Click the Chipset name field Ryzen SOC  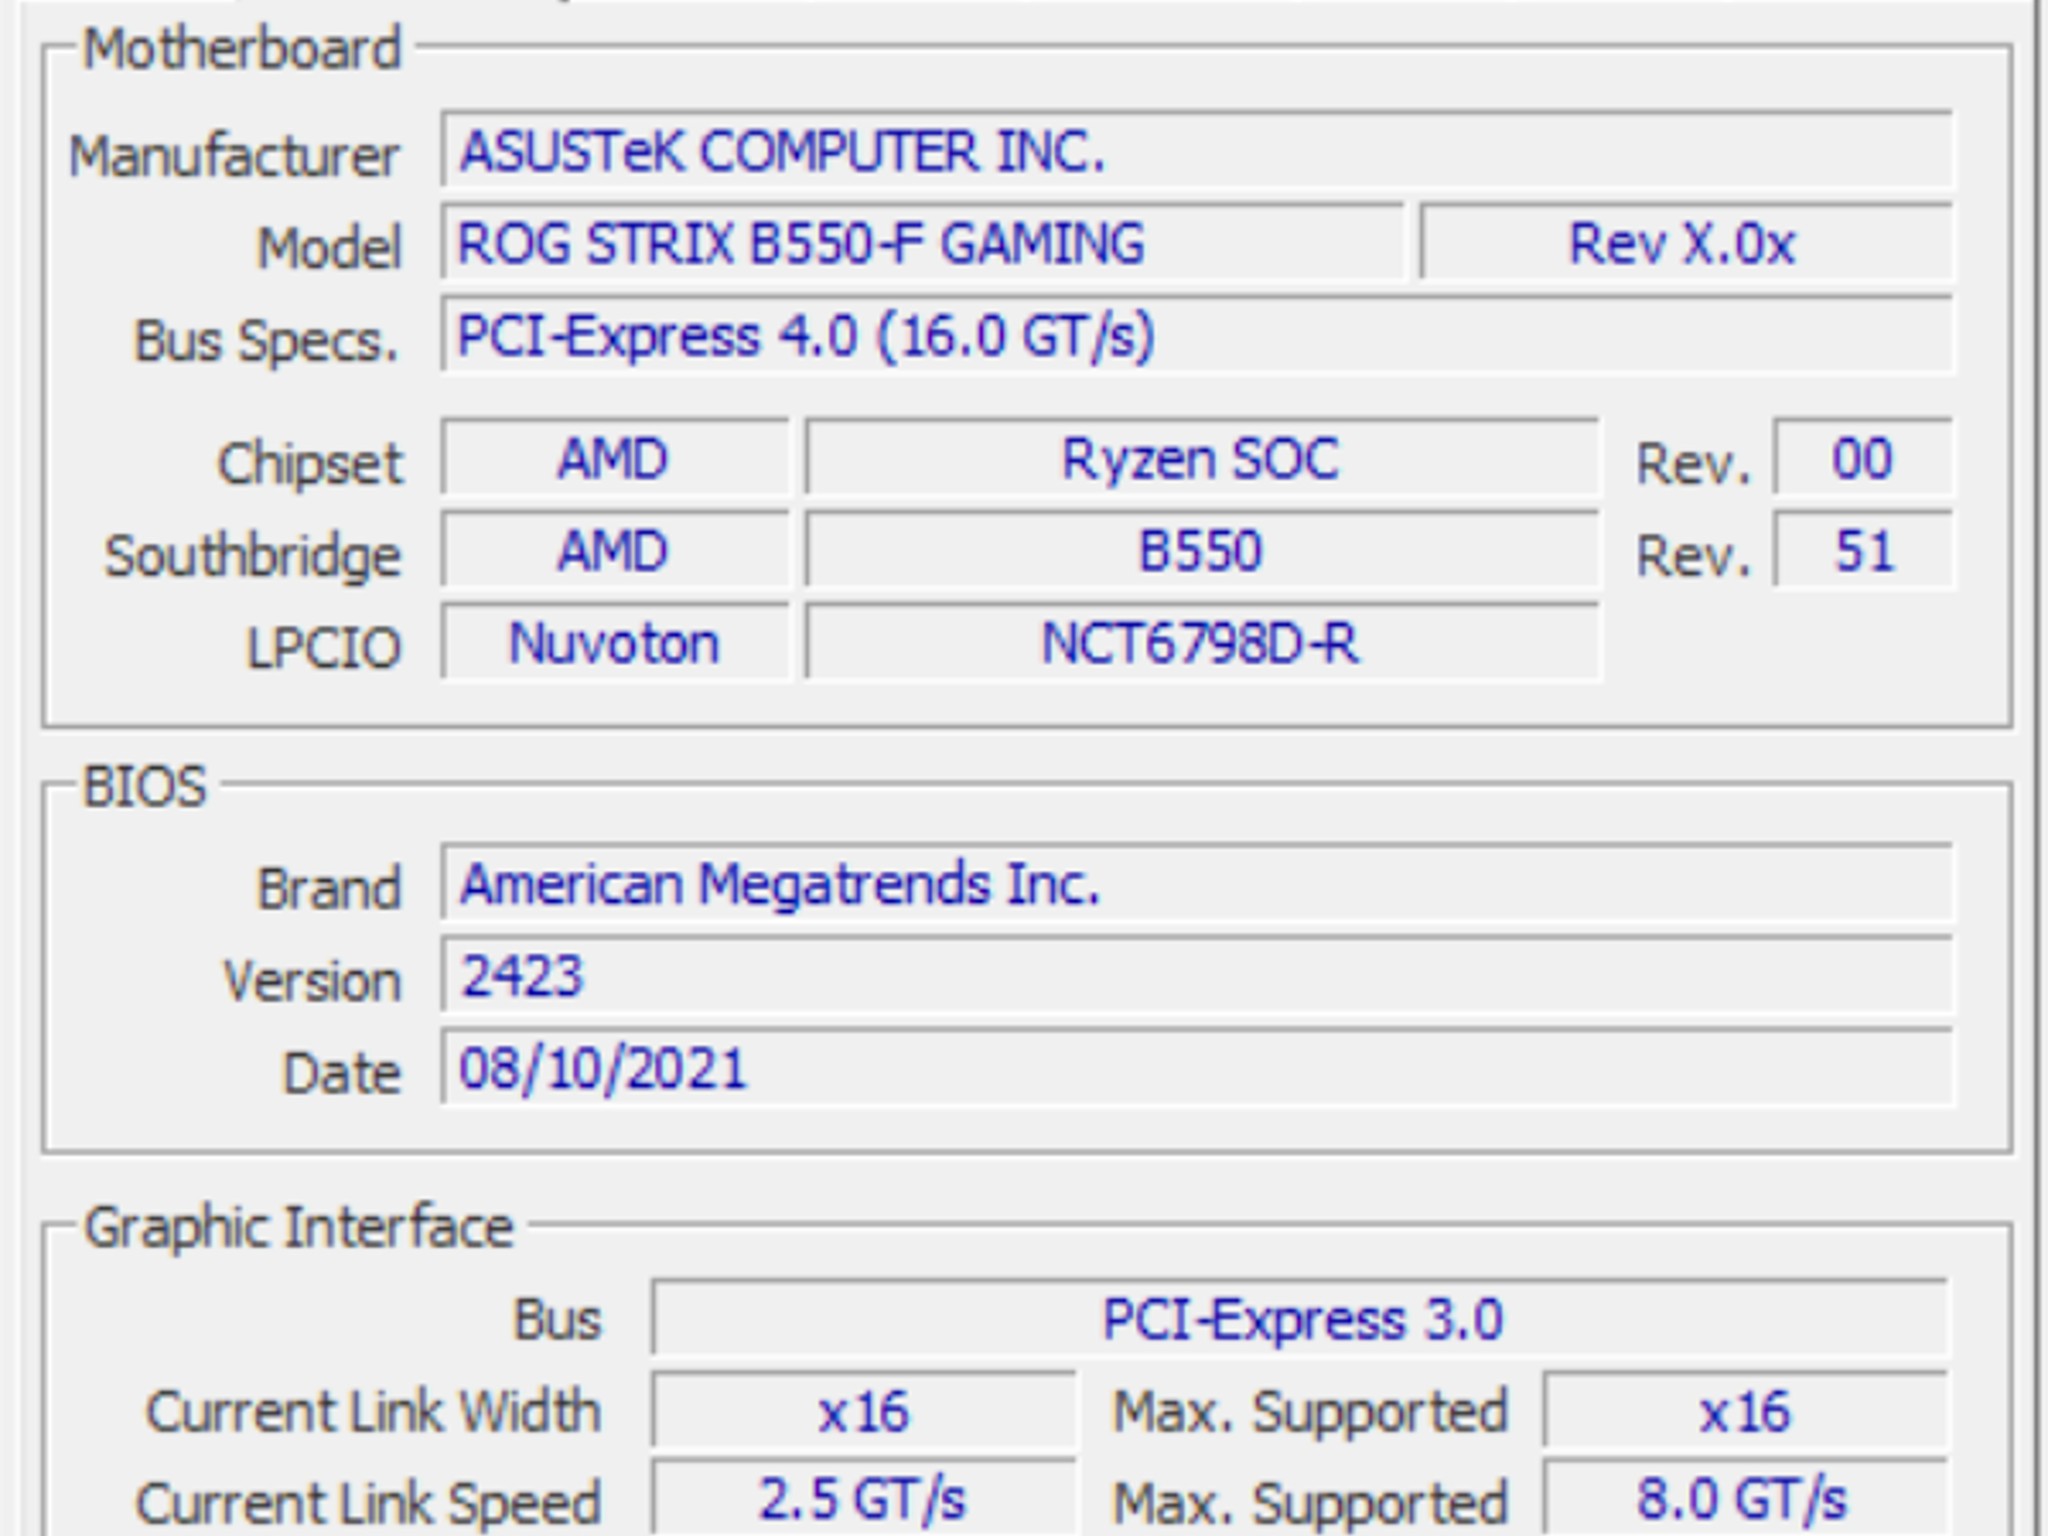[1200, 458]
